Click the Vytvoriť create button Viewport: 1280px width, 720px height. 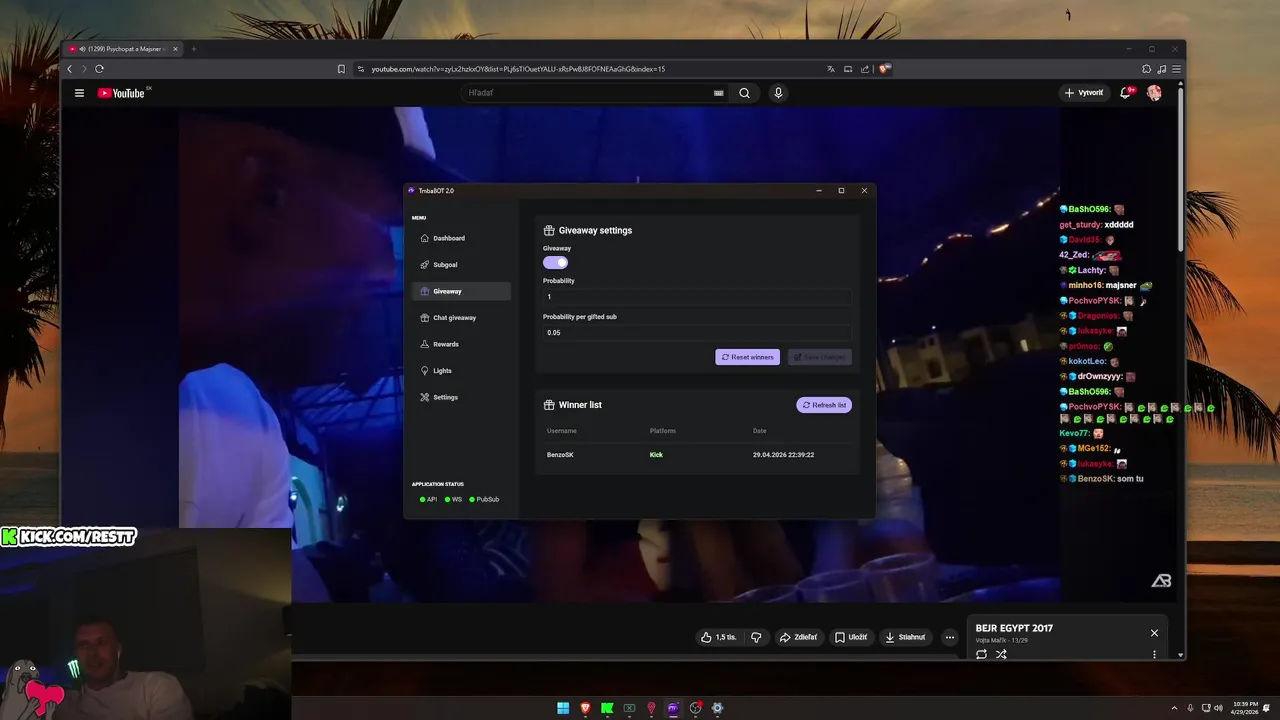pyautogui.click(x=1084, y=93)
